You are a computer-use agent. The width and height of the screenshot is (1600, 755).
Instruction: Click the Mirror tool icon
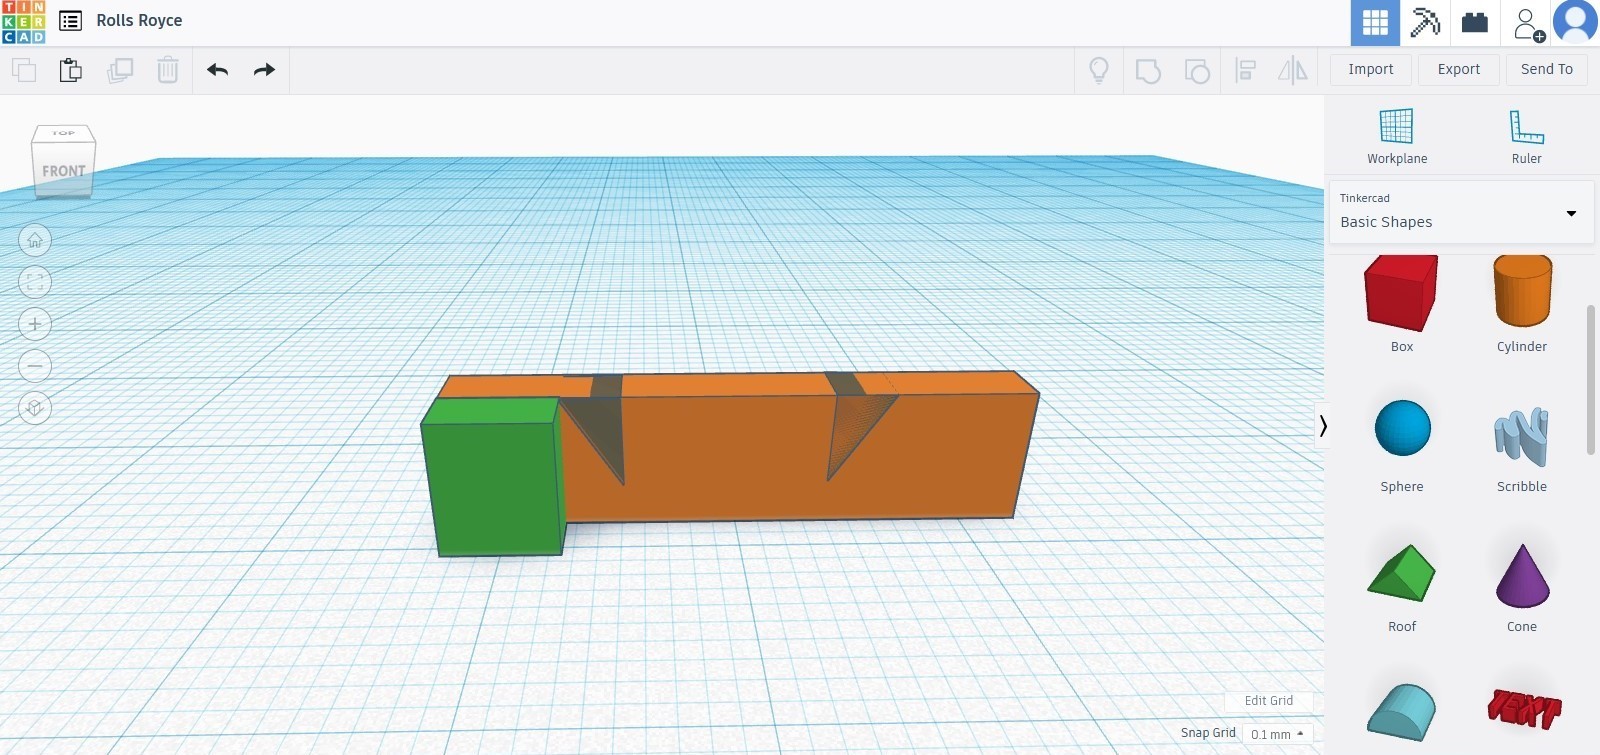click(1293, 70)
